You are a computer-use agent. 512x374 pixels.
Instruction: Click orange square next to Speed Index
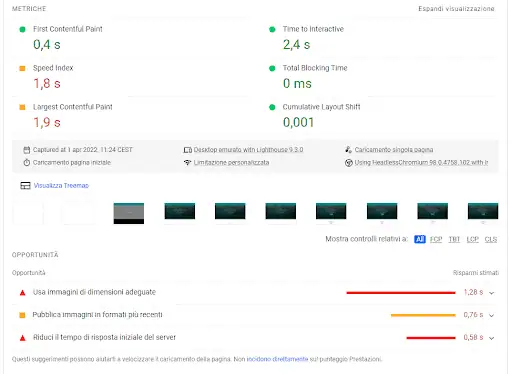tap(22, 68)
